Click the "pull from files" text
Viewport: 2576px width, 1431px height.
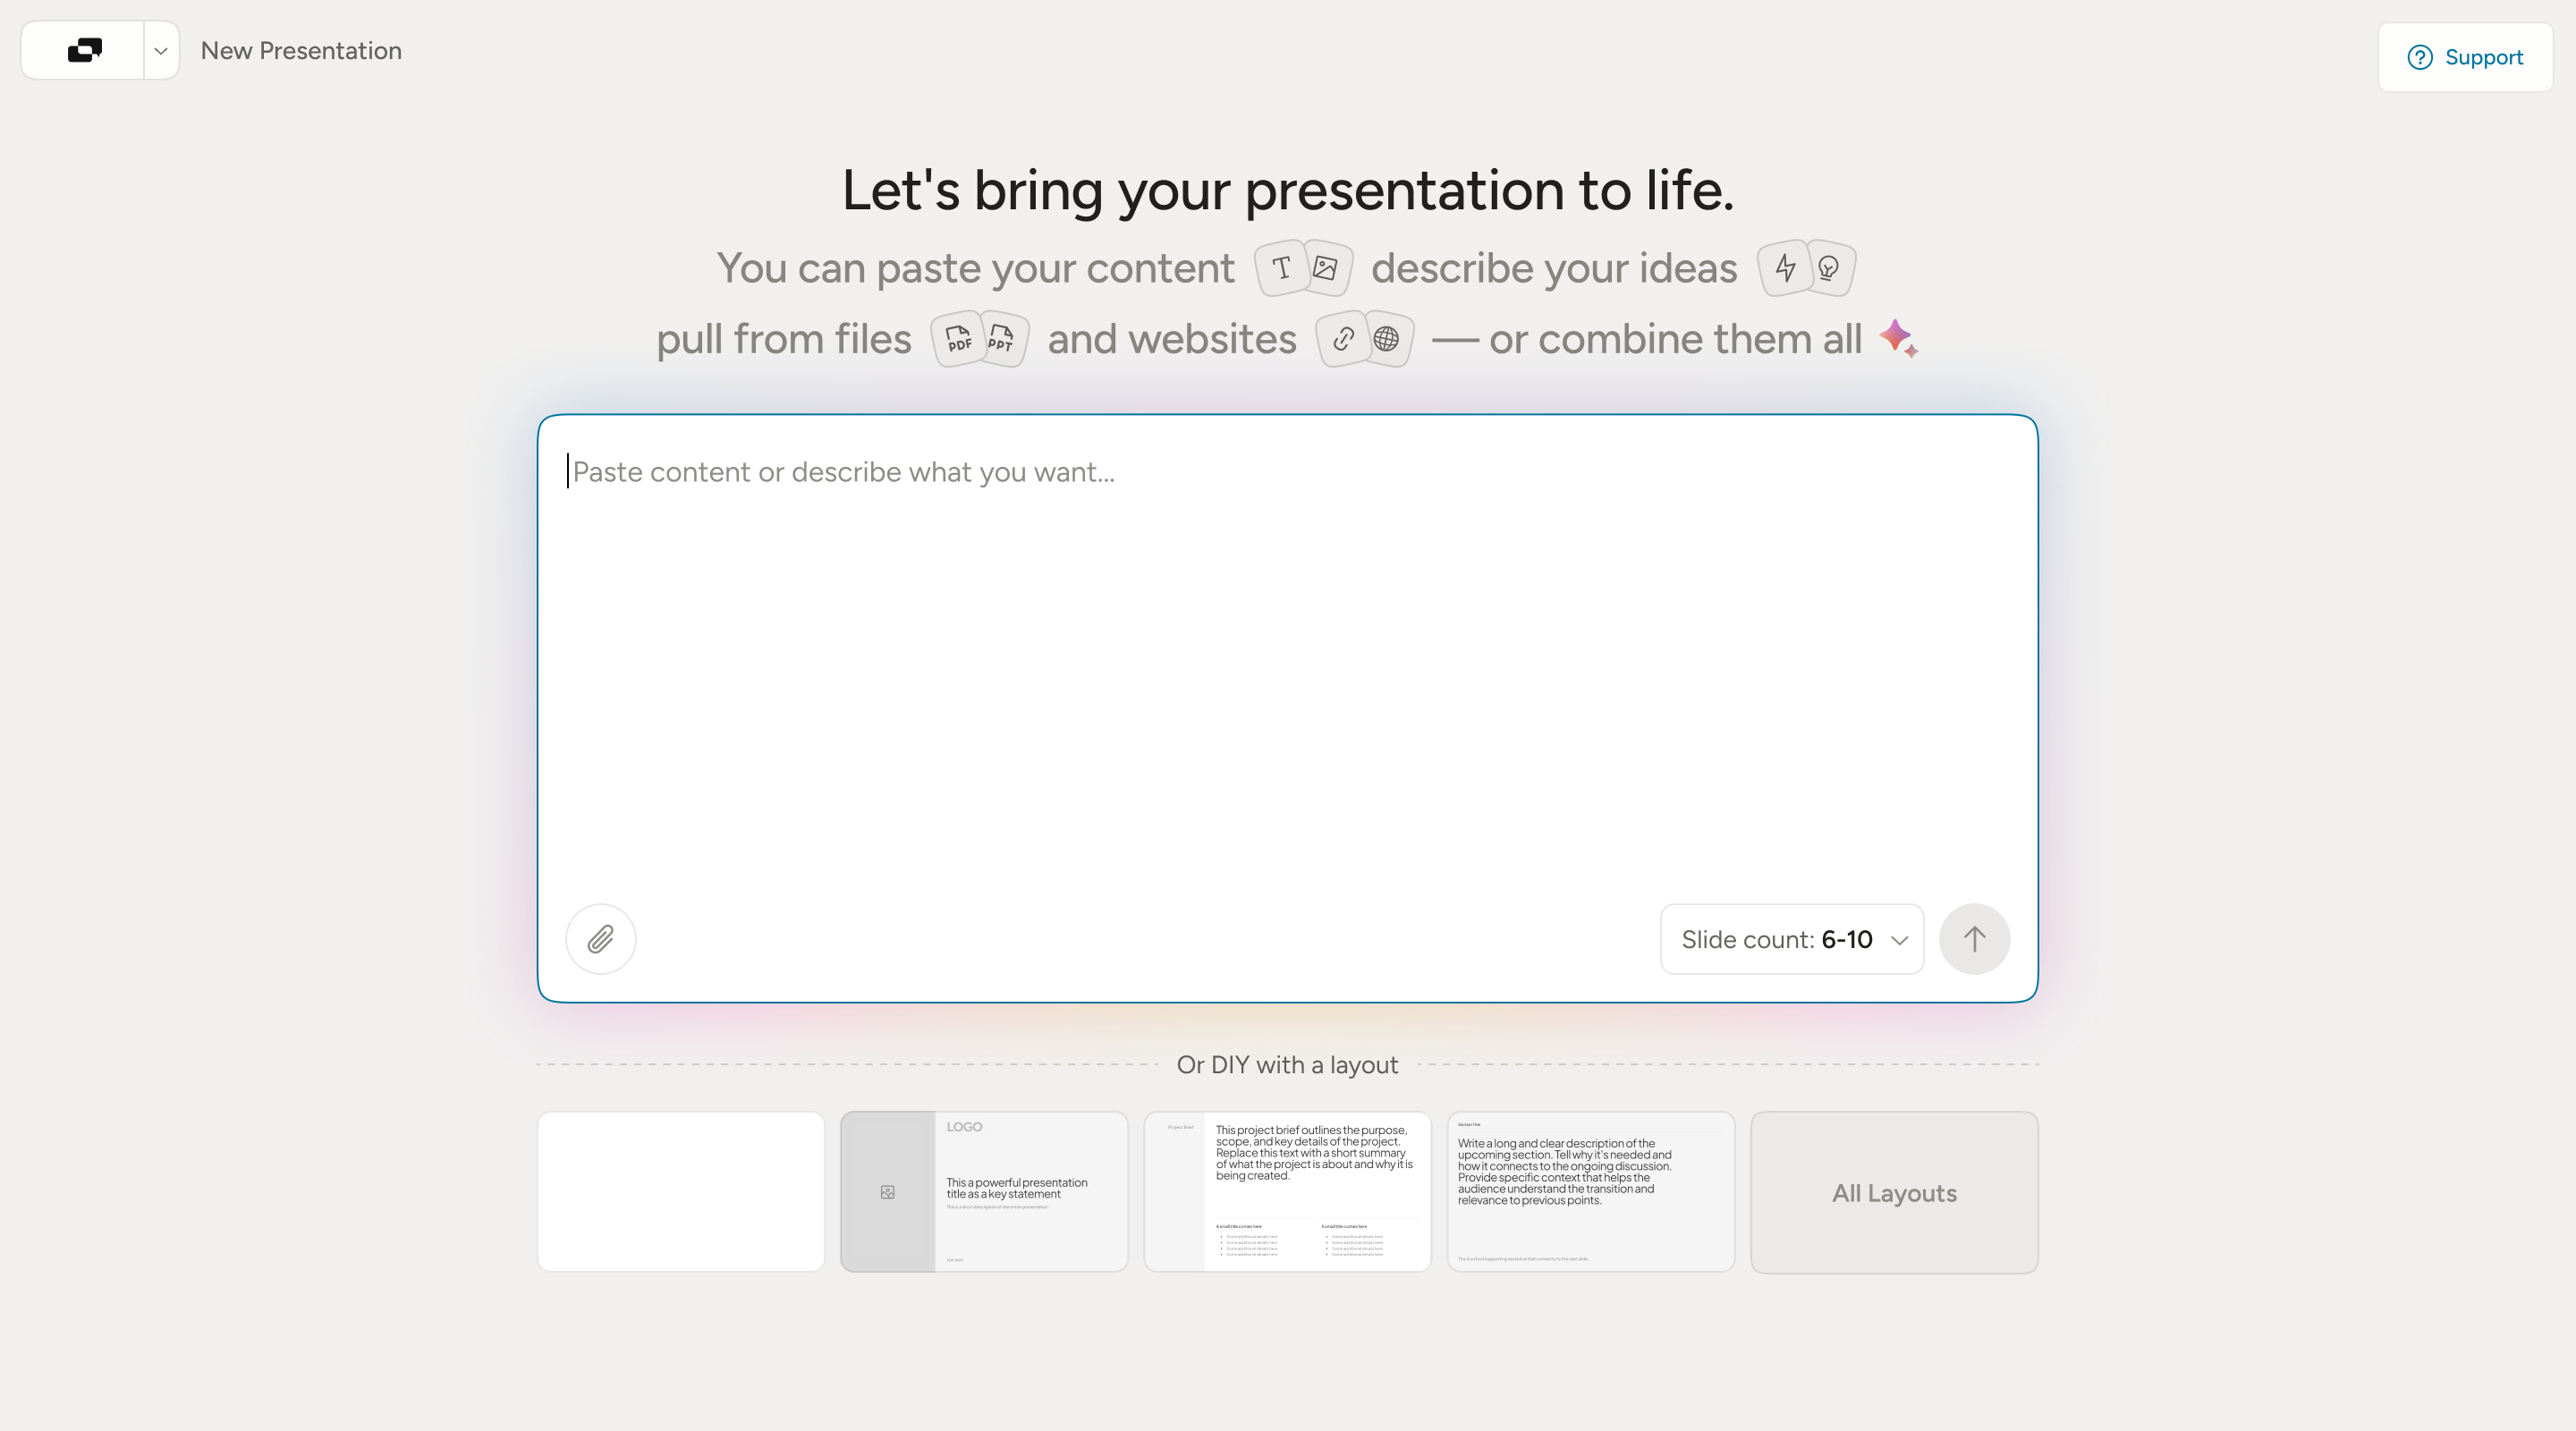pyautogui.click(x=784, y=339)
